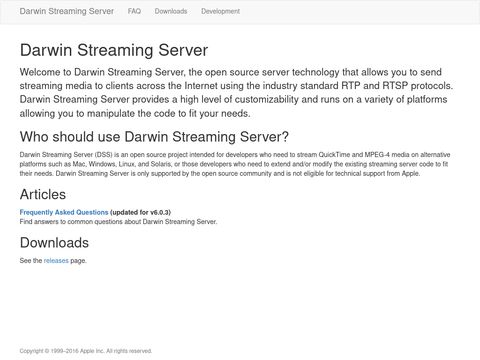Click the Apple Inc. copyright notice

tap(86, 351)
